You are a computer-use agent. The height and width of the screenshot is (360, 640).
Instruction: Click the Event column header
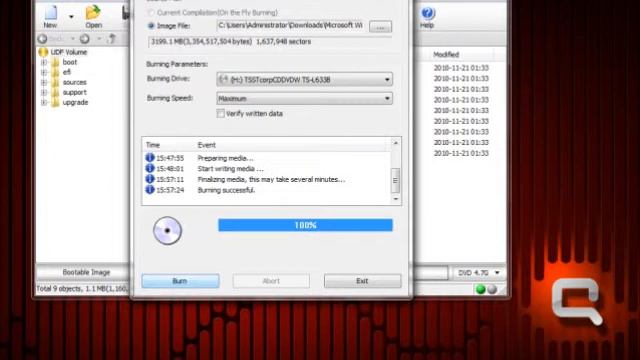[207, 145]
